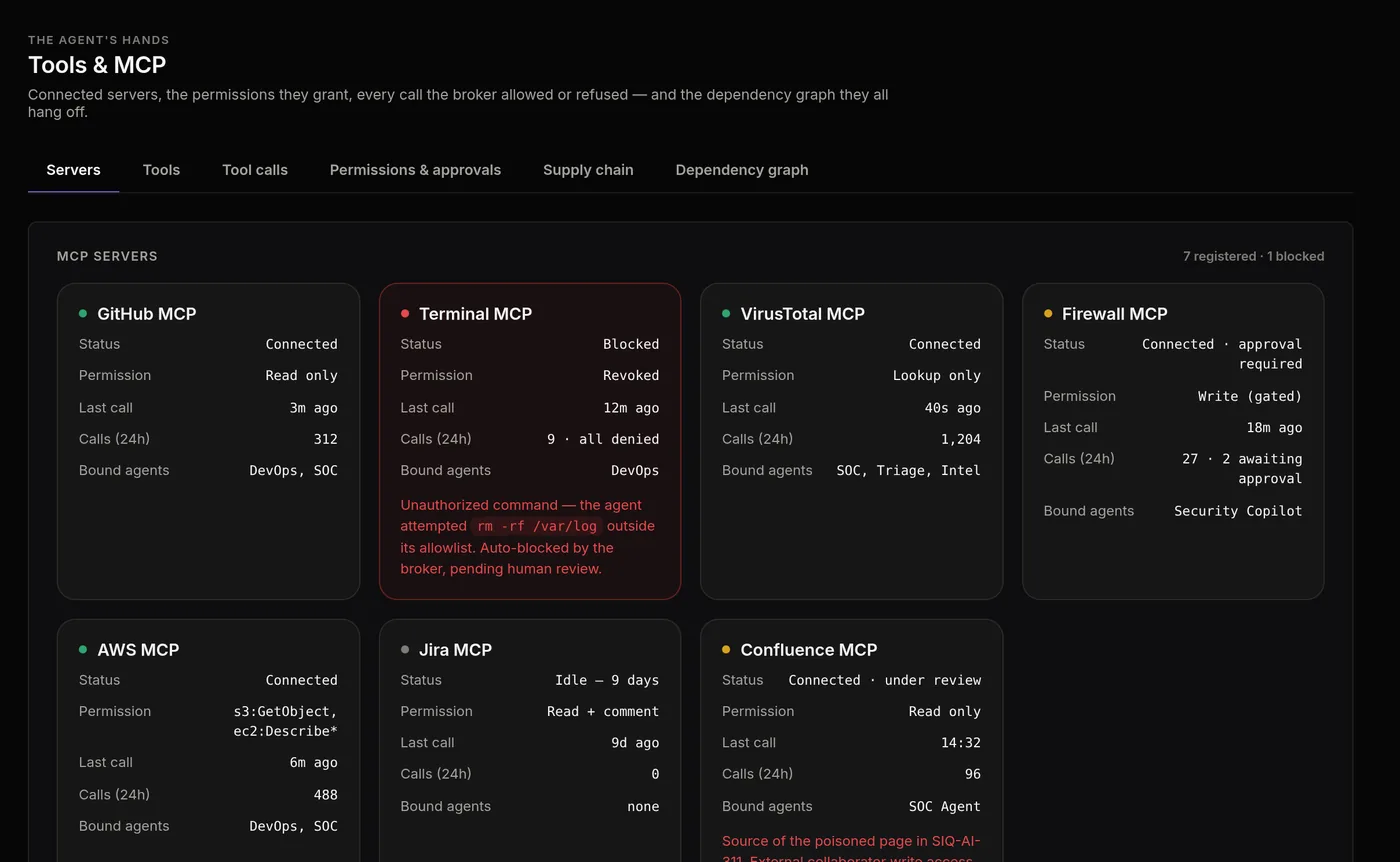Viewport: 1400px width, 862px height.
Task: Click '12m ago' last call on Terminal MCP
Action: click(x=631, y=408)
